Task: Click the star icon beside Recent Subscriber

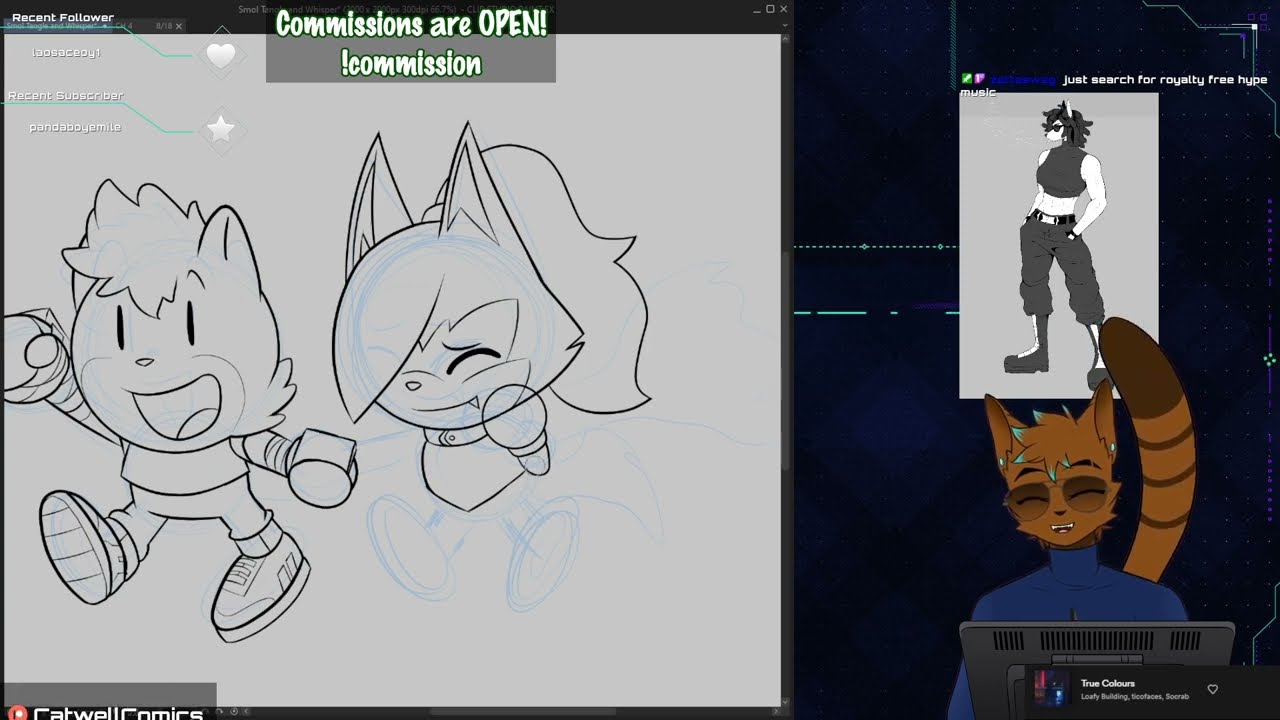Action: click(x=221, y=128)
